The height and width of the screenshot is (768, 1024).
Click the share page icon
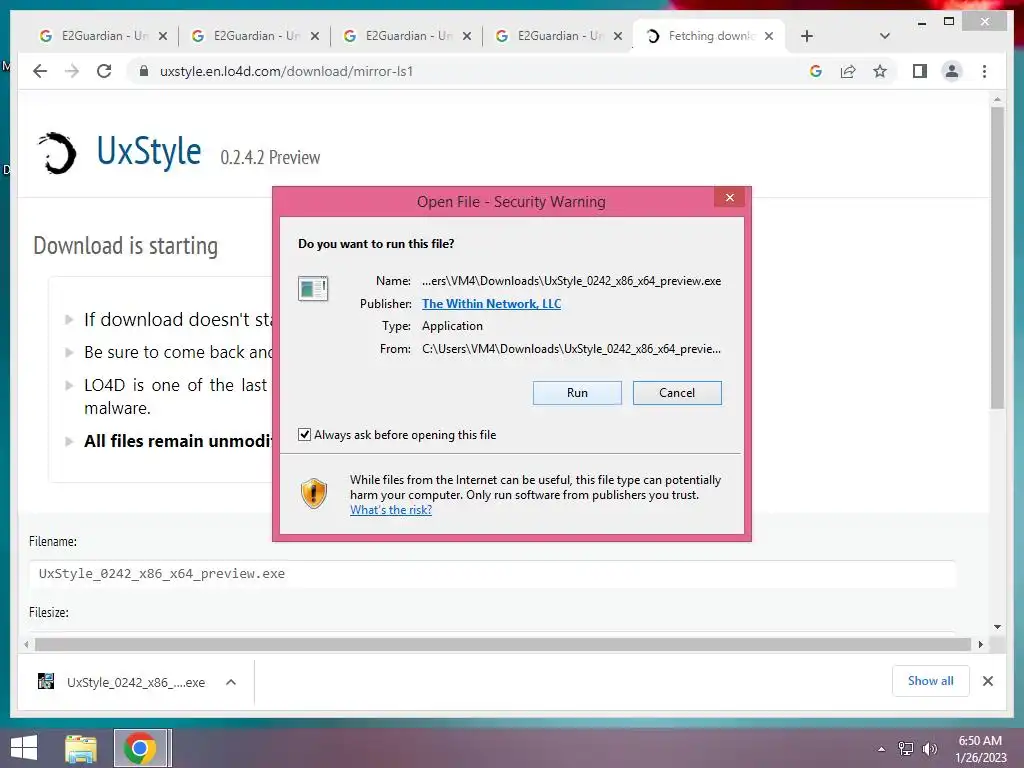[x=848, y=71]
